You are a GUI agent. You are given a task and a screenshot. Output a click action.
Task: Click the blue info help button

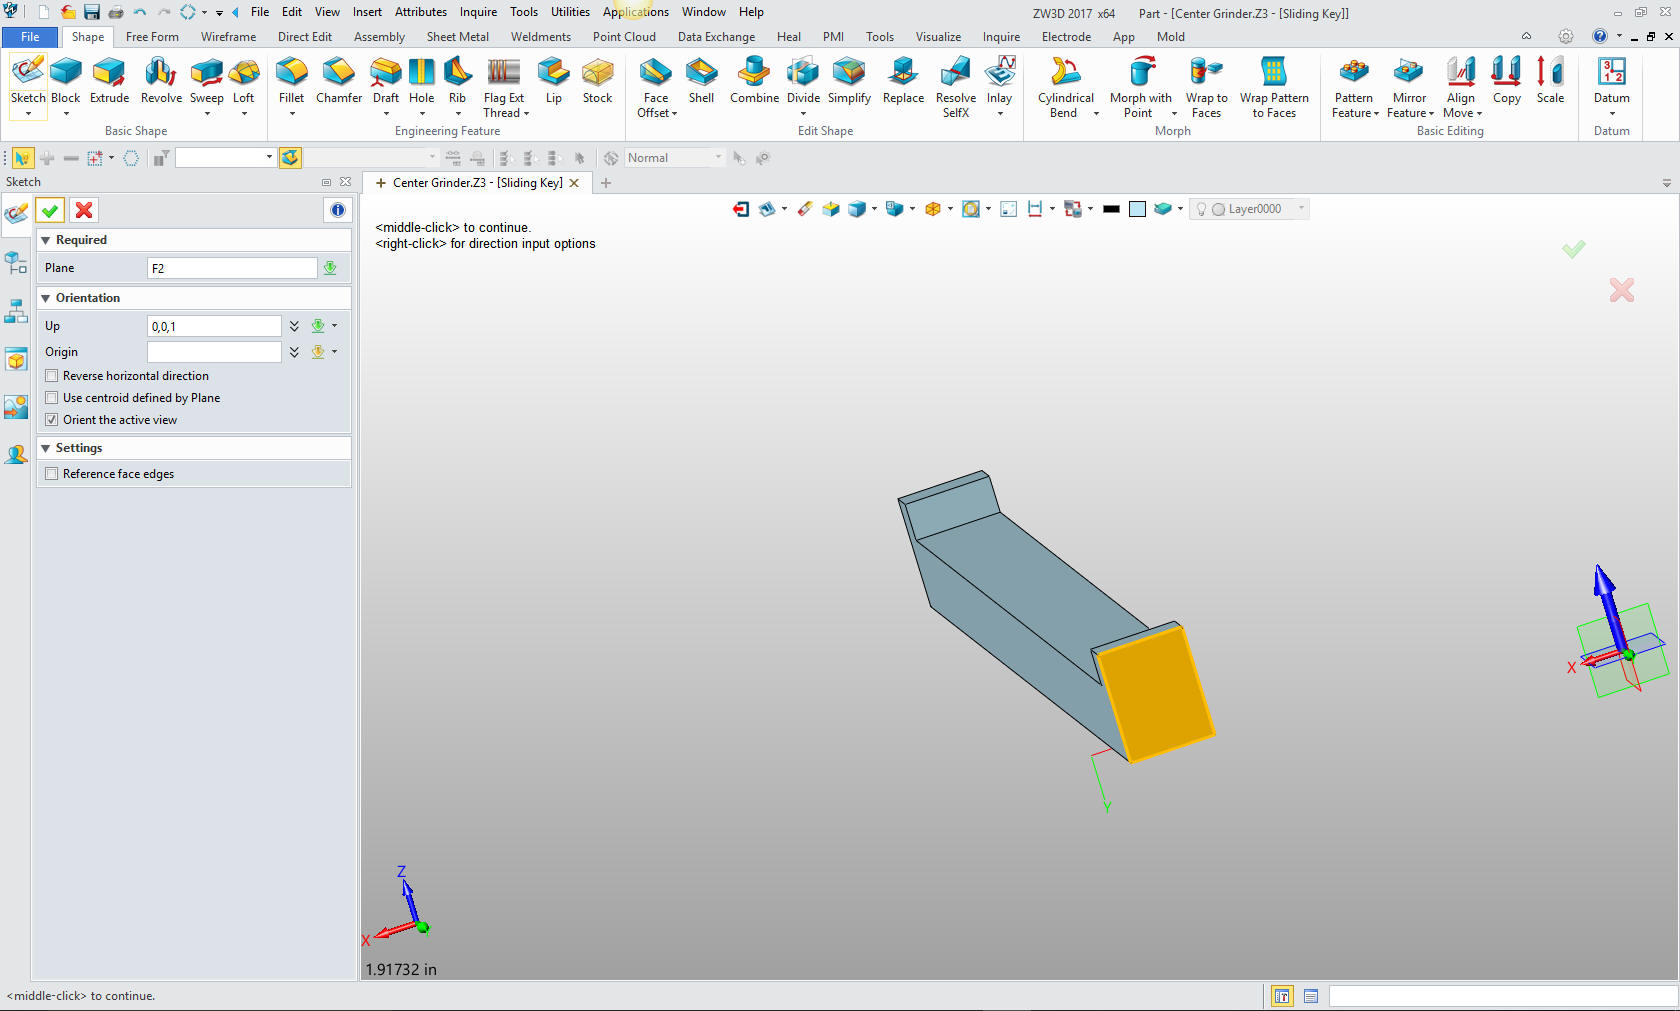pyautogui.click(x=337, y=210)
